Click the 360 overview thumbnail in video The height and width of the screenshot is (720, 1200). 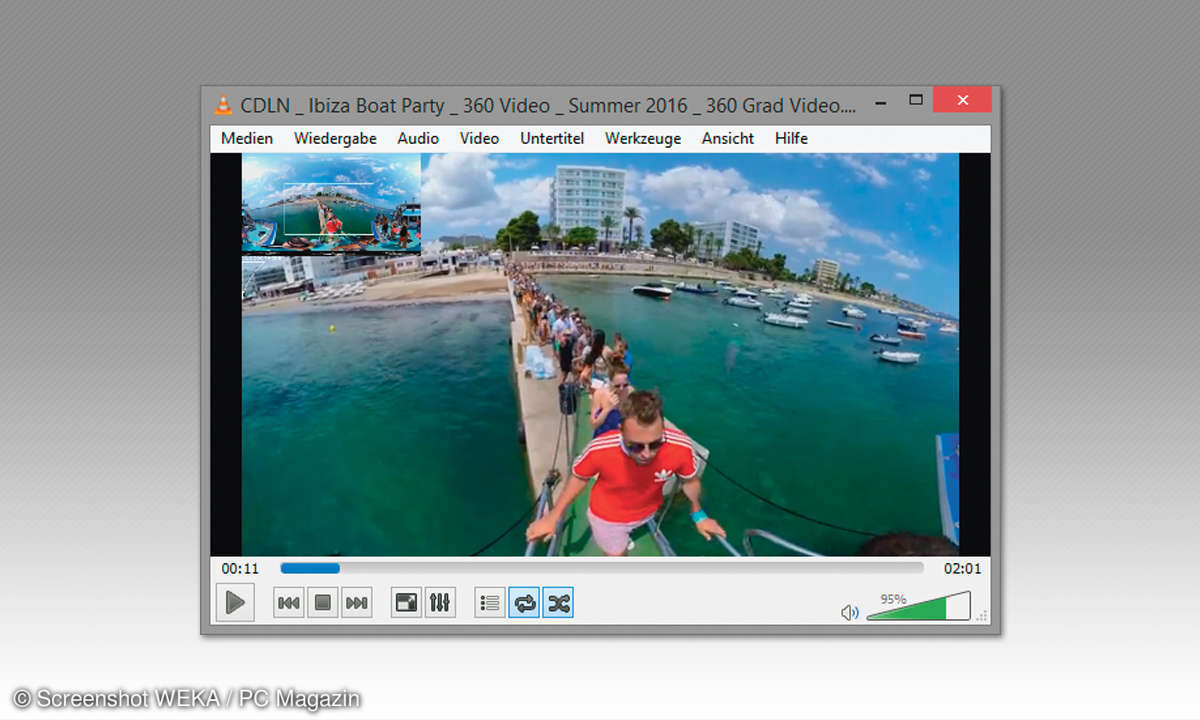point(331,202)
